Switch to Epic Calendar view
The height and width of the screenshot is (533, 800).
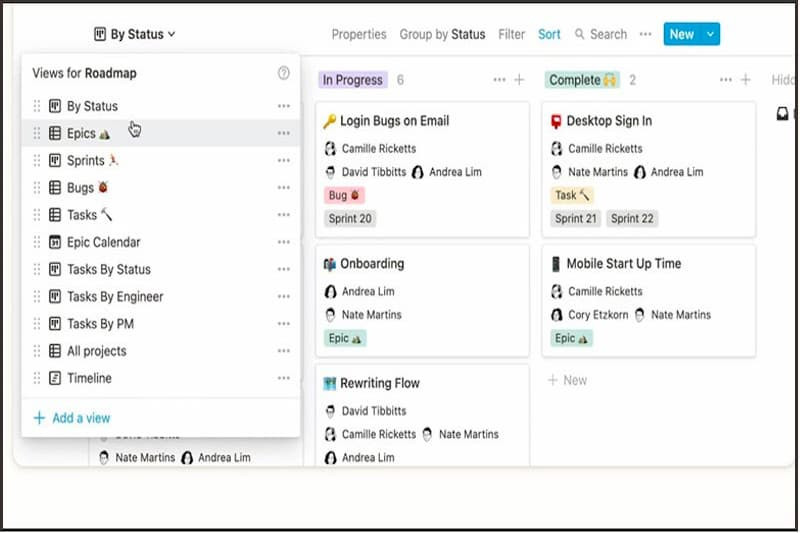coord(103,242)
